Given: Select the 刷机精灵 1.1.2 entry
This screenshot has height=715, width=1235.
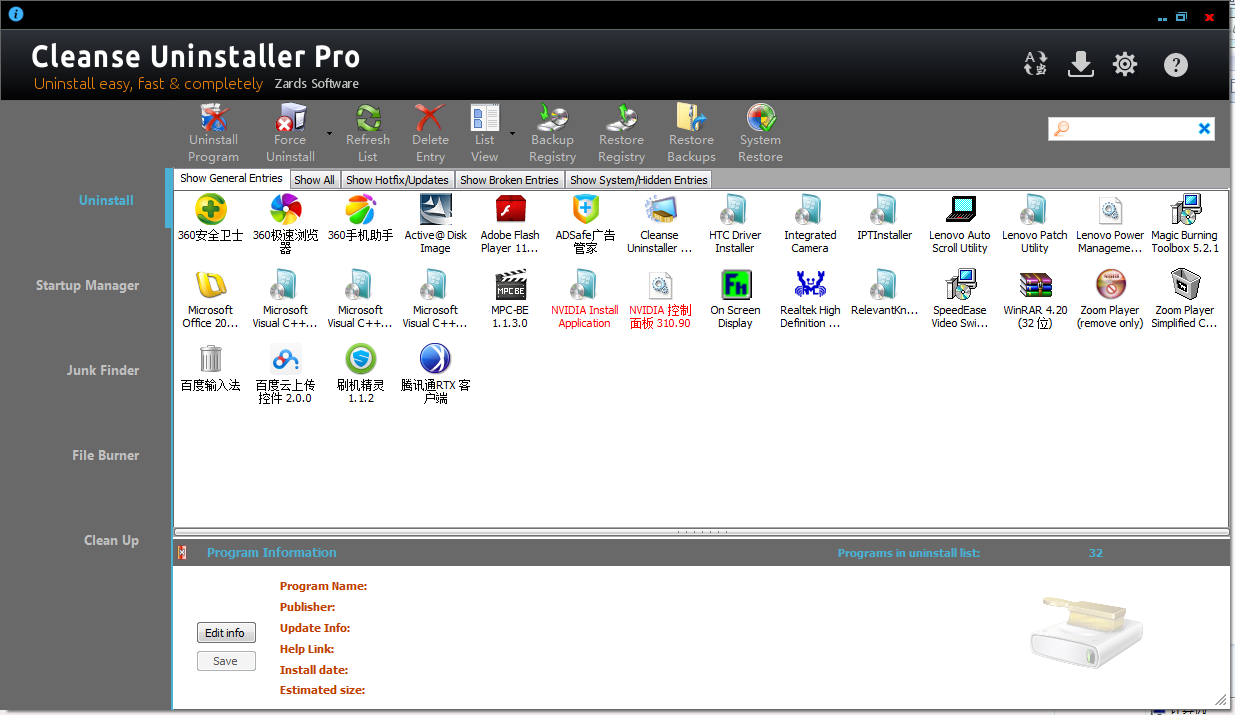Looking at the screenshot, I should [x=360, y=374].
